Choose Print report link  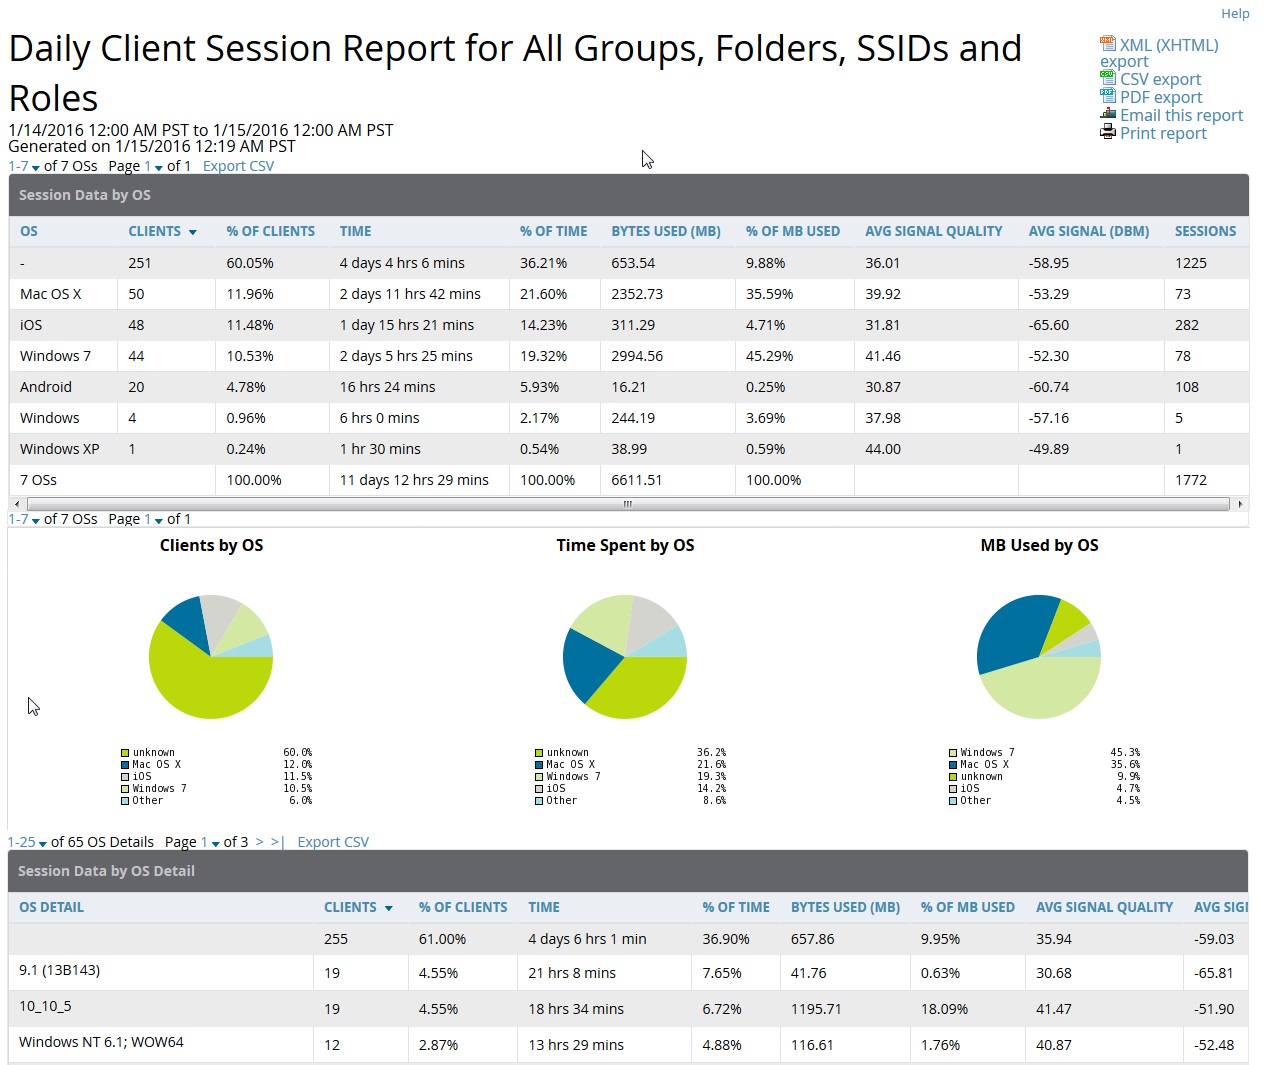pos(1163,133)
